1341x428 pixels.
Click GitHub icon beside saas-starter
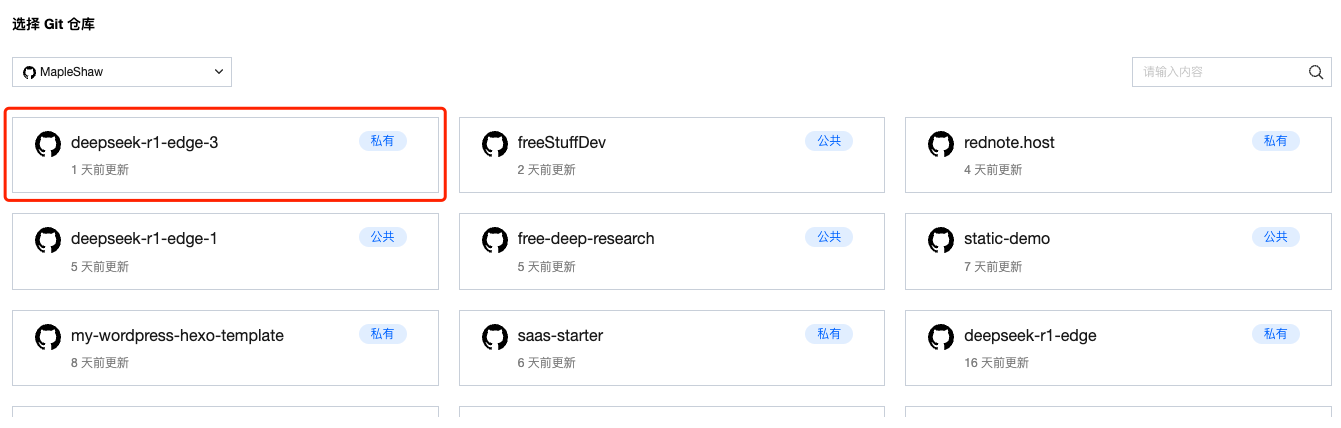point(494,337)
